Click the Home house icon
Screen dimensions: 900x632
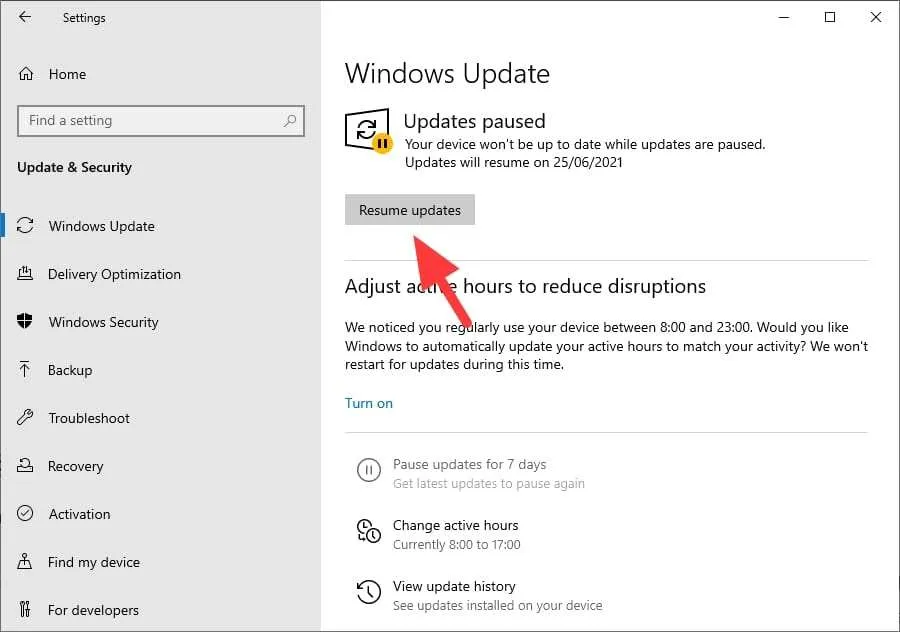pos(26,74)
